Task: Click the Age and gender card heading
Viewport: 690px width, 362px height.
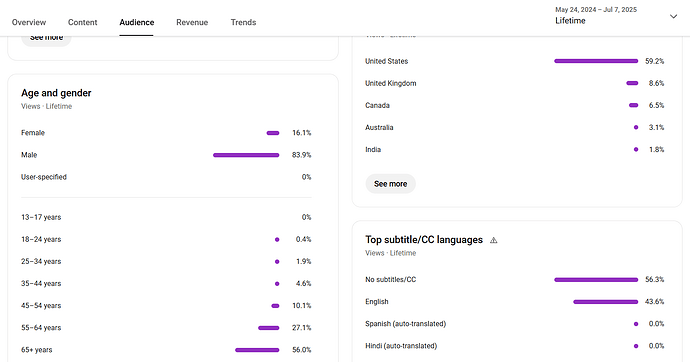Action: [x=56, y=93]
